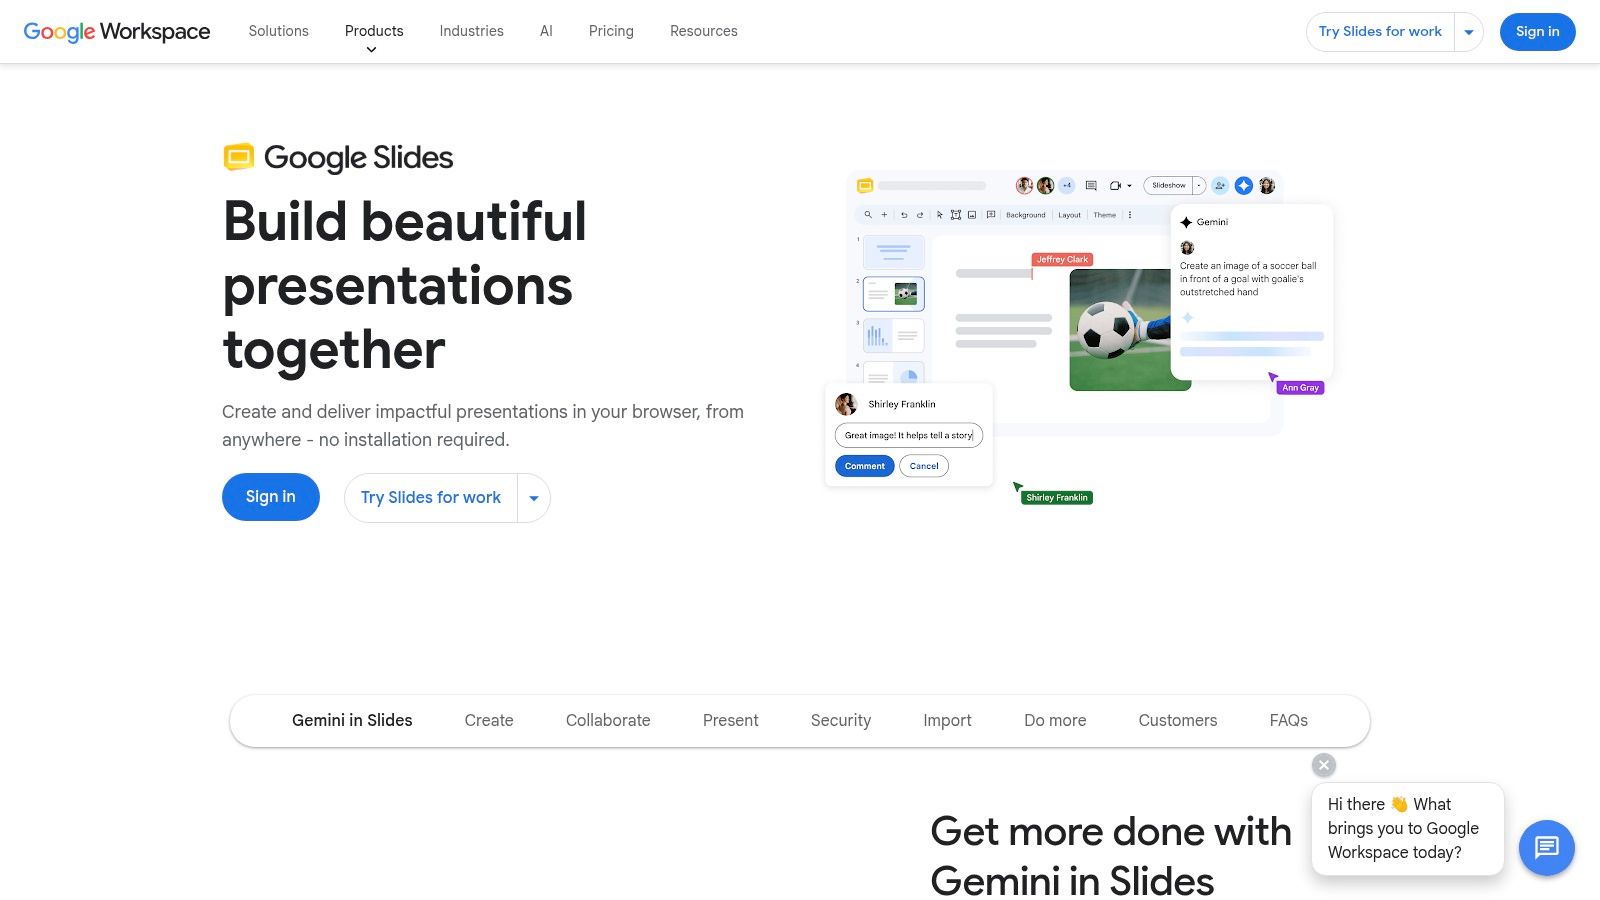Open the Resources menu

pyautogui.click(x=704, y=31)
